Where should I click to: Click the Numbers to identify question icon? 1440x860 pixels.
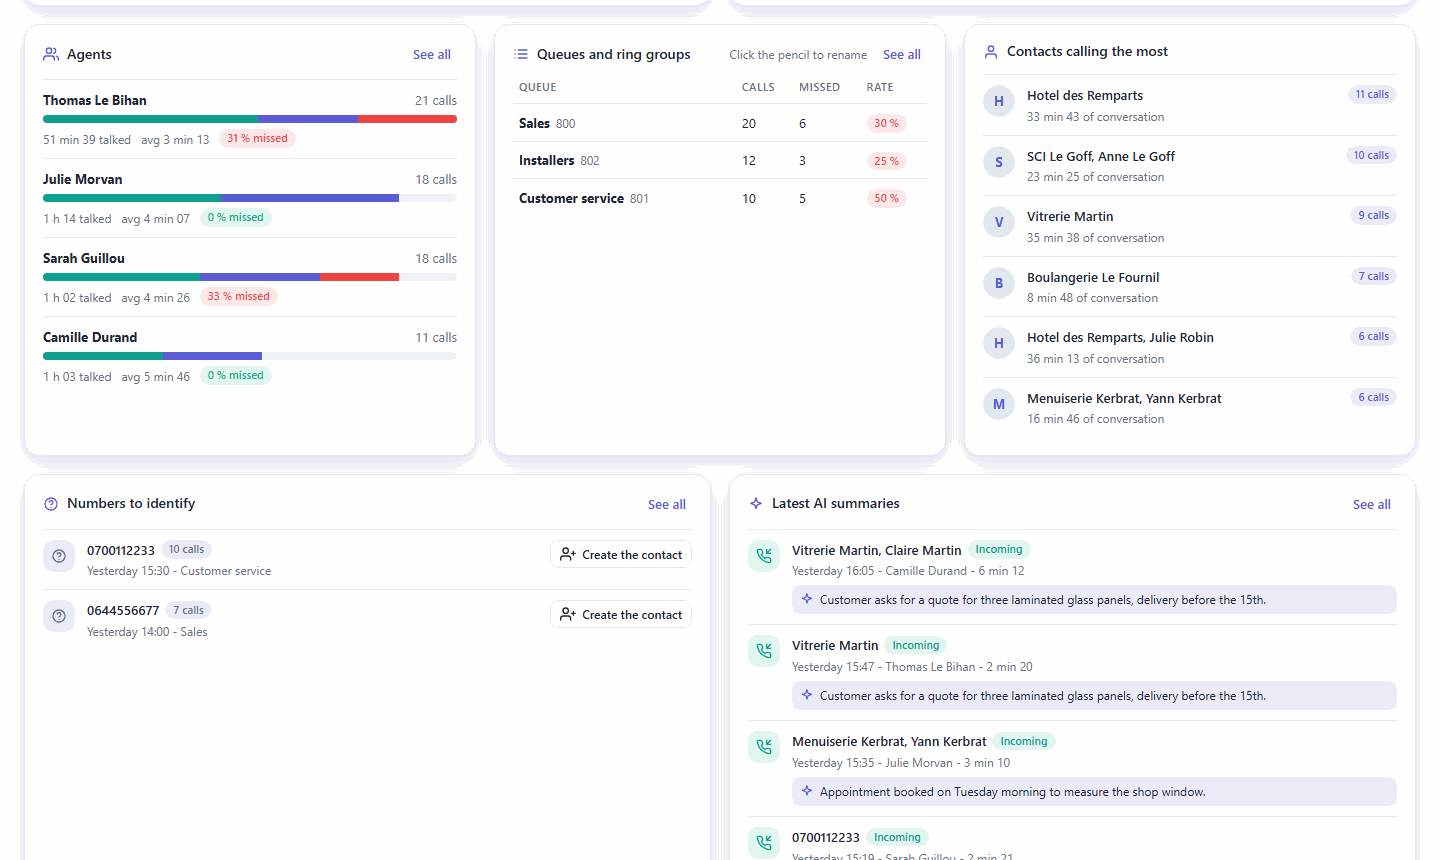tap(51, 504)
